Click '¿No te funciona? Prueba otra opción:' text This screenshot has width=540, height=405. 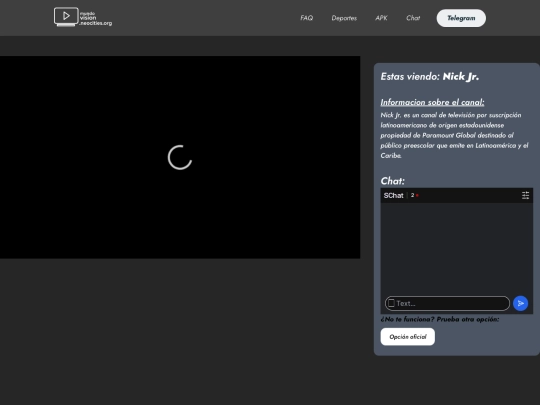tap(440, 319)
